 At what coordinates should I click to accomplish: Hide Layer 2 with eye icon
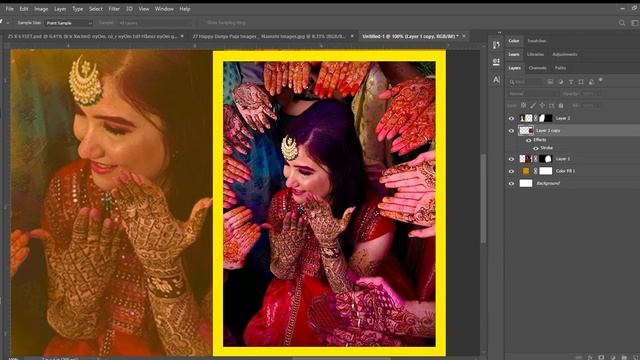[511, 118]
